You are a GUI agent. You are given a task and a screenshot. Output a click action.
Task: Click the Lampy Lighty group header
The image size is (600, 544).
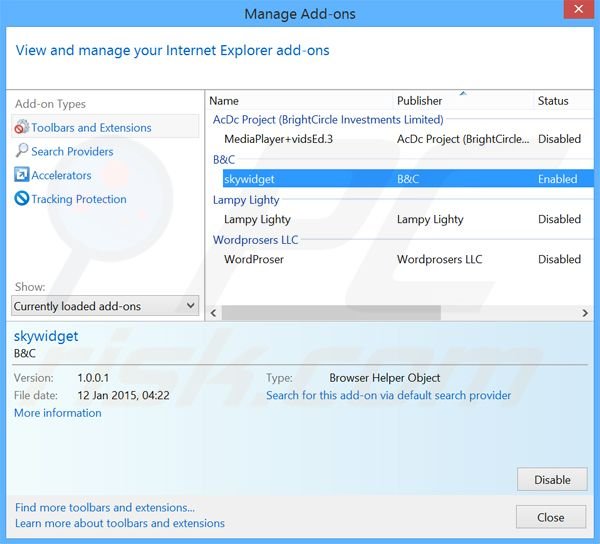[x=246, y=200]
